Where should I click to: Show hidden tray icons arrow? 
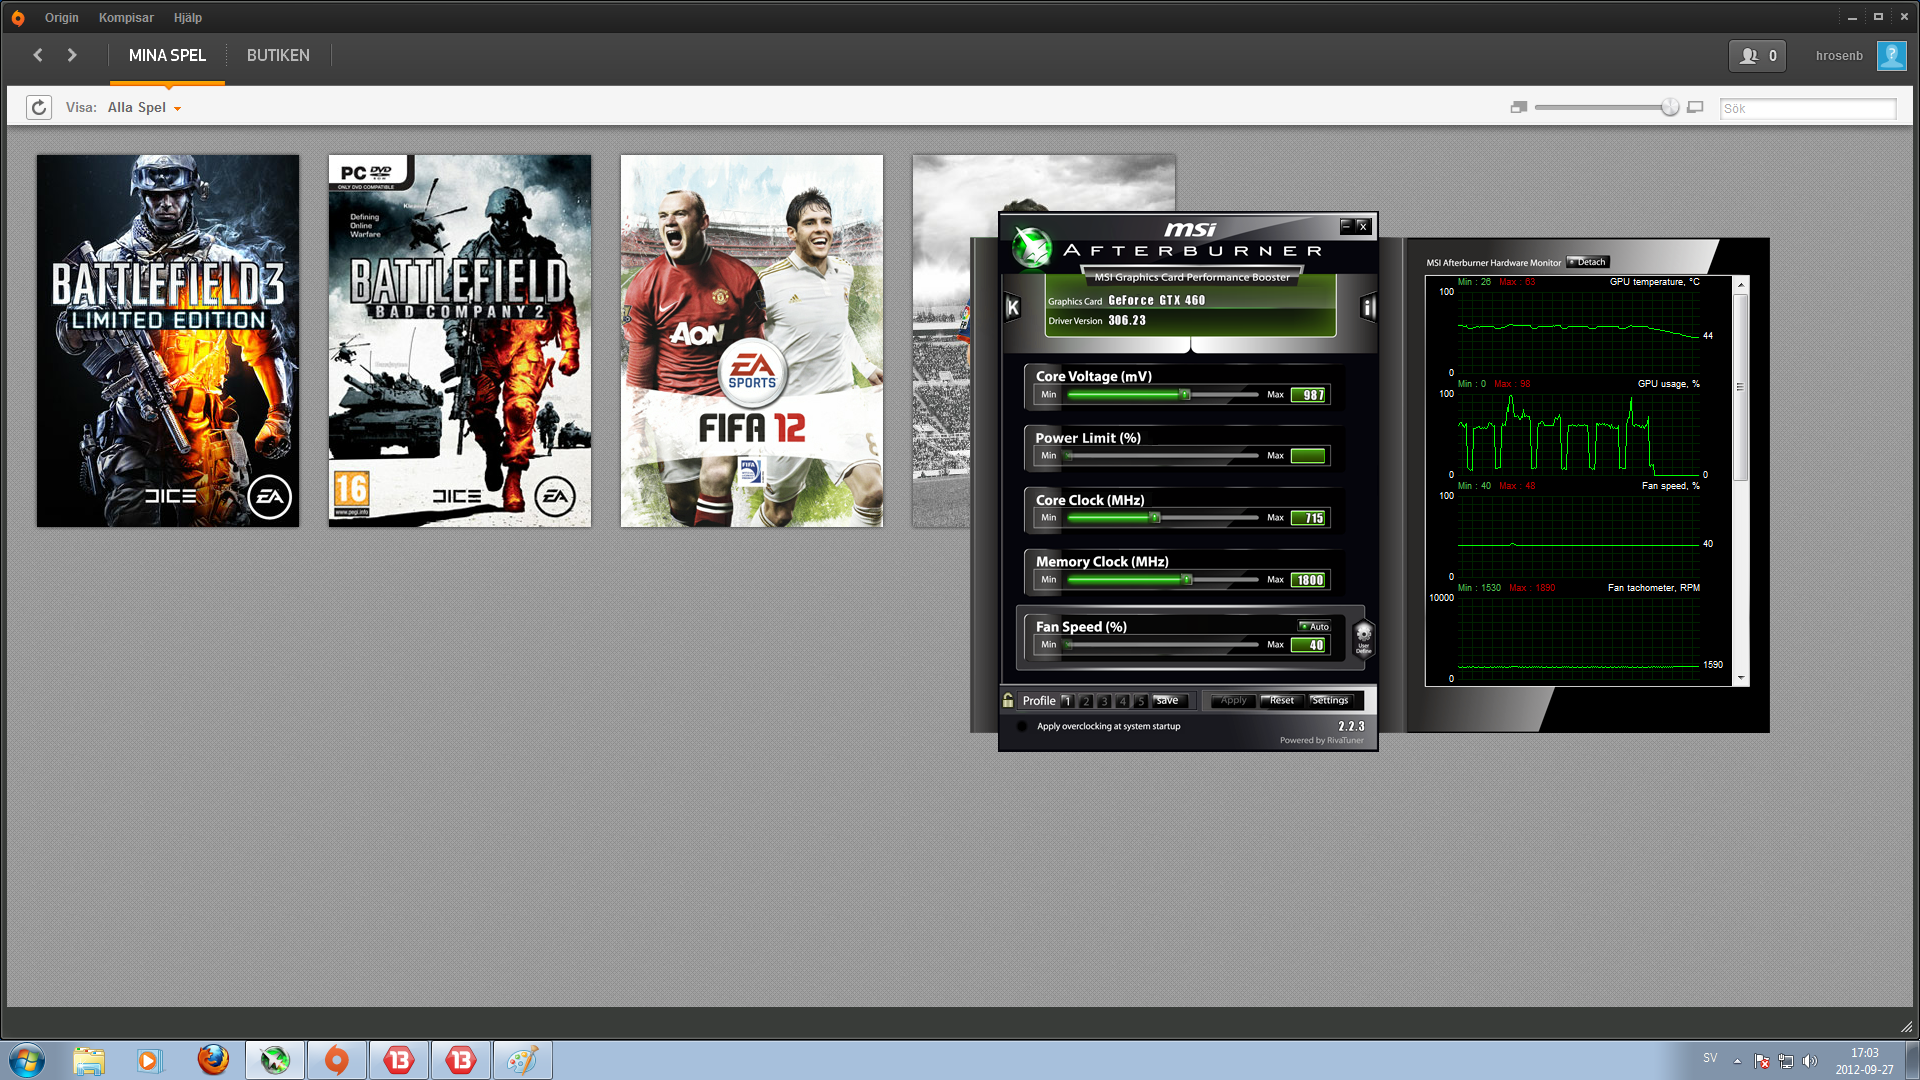[x=1737, y=1061]
